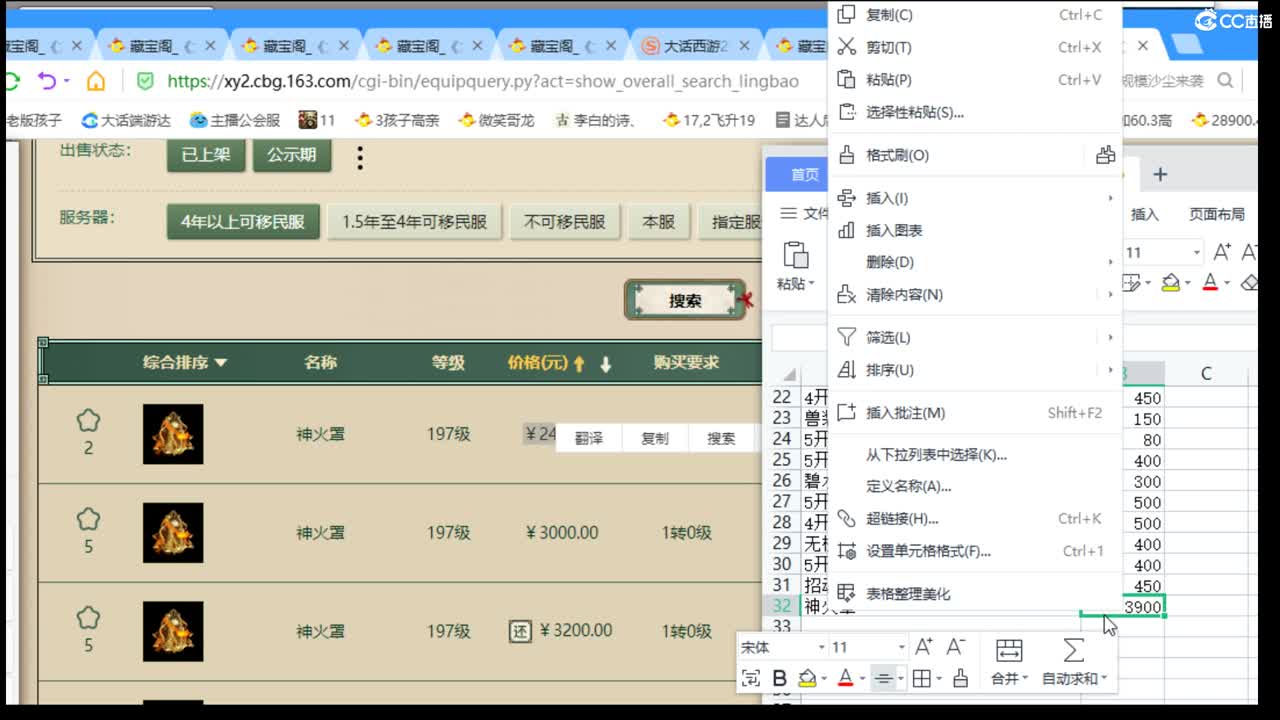Sort by 综合排序 column header
Viewport: 1280px width, 720px height.
[185, 362]
